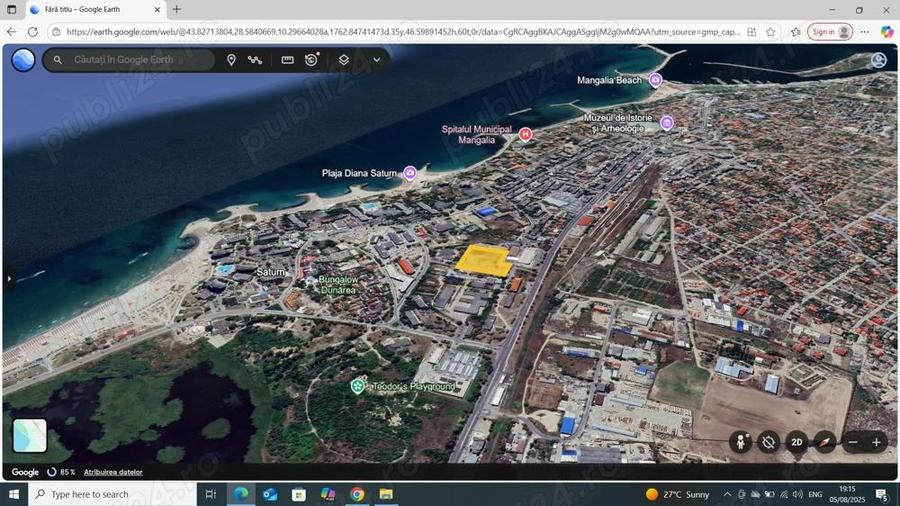
Task: Select the Add placemark tool
Action: click(231, 60)
